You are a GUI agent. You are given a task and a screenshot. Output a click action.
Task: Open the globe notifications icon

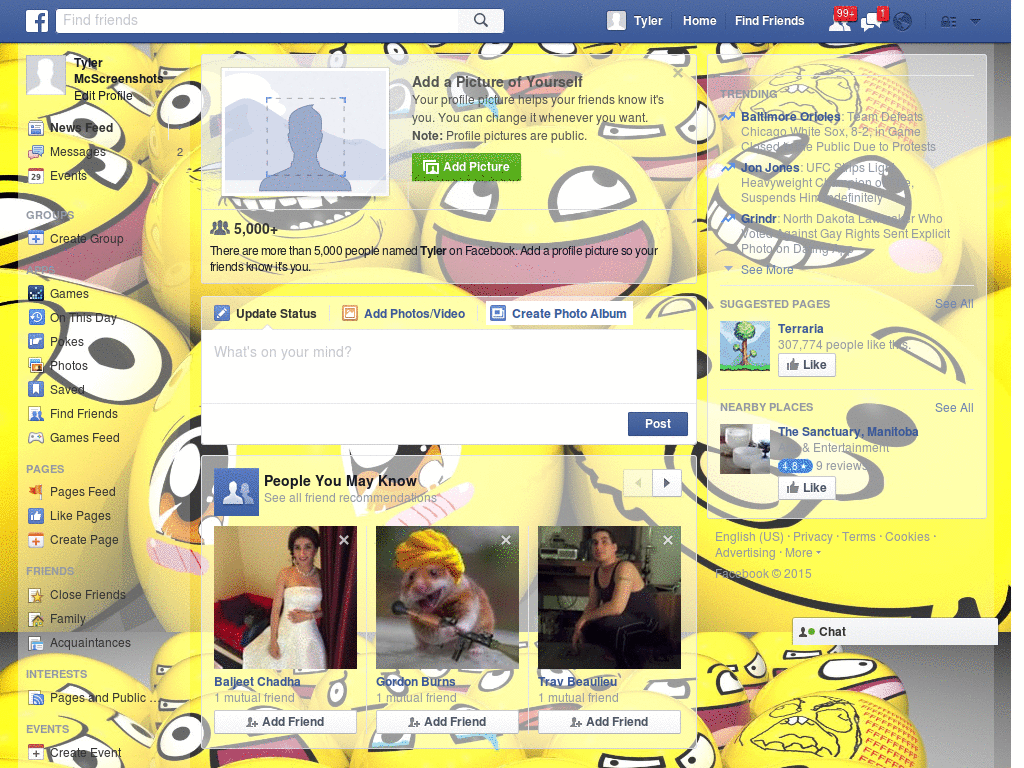point(903,22)
